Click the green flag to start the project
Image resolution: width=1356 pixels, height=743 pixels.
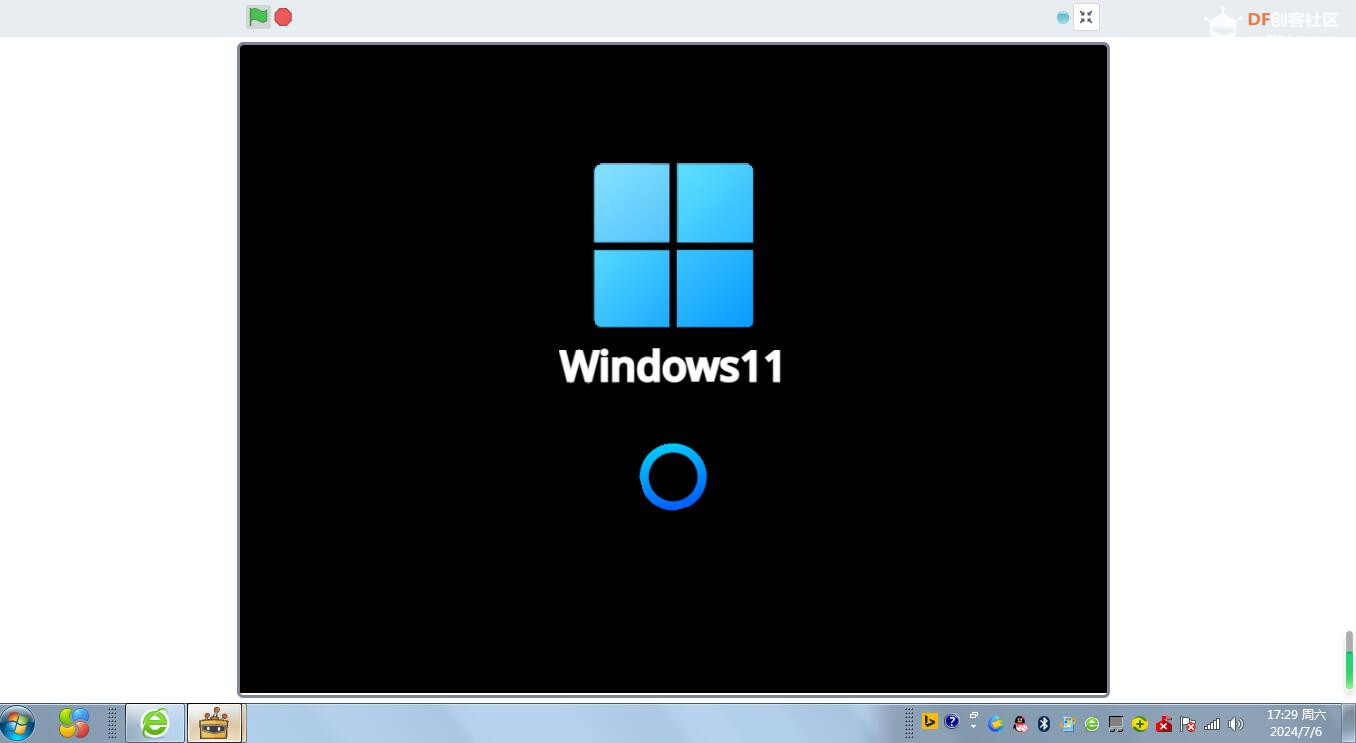tap(258, 17)
